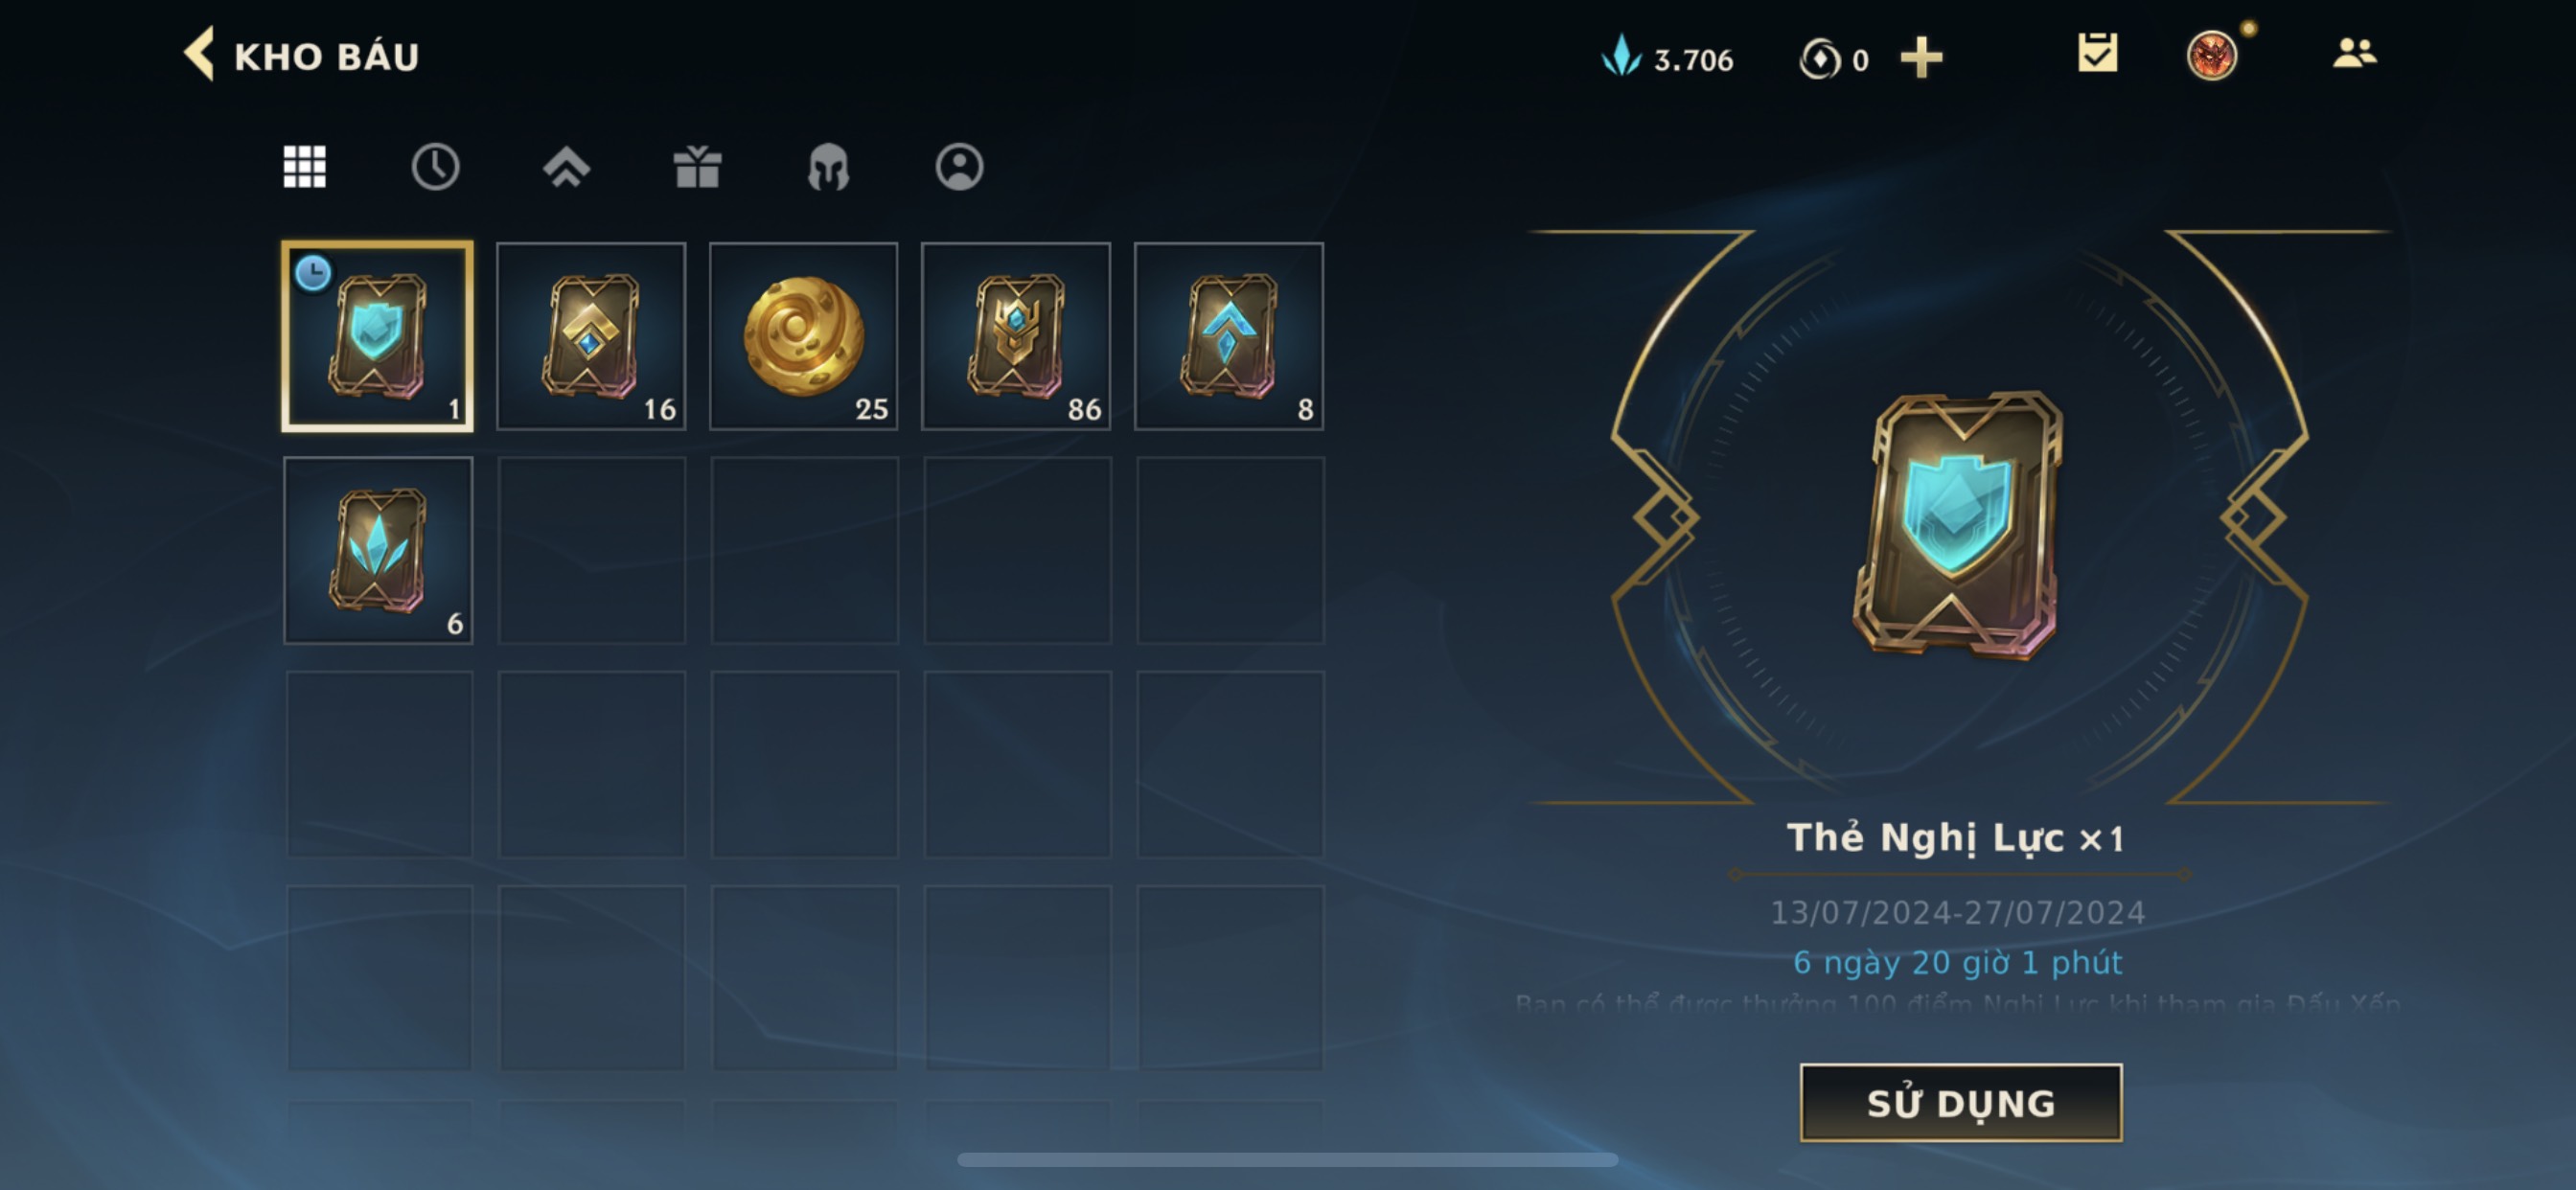Select the double chevron boost filter
2576x1190 pixels.
[566, 166]
